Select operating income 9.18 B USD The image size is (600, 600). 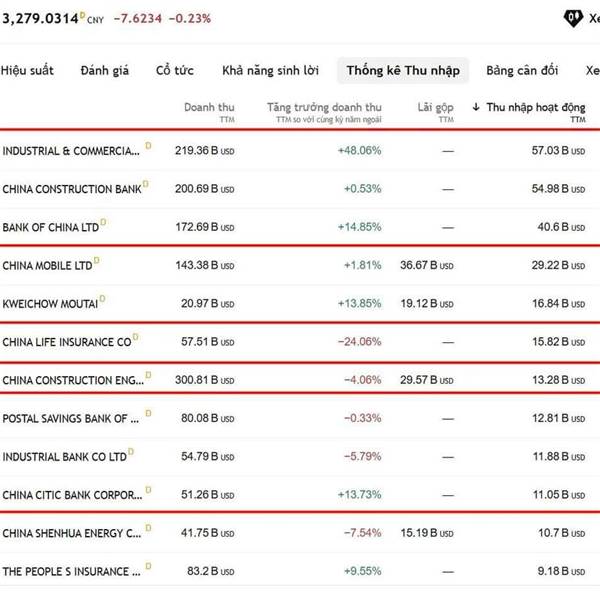pyautogui.click(x=561, y=572)
